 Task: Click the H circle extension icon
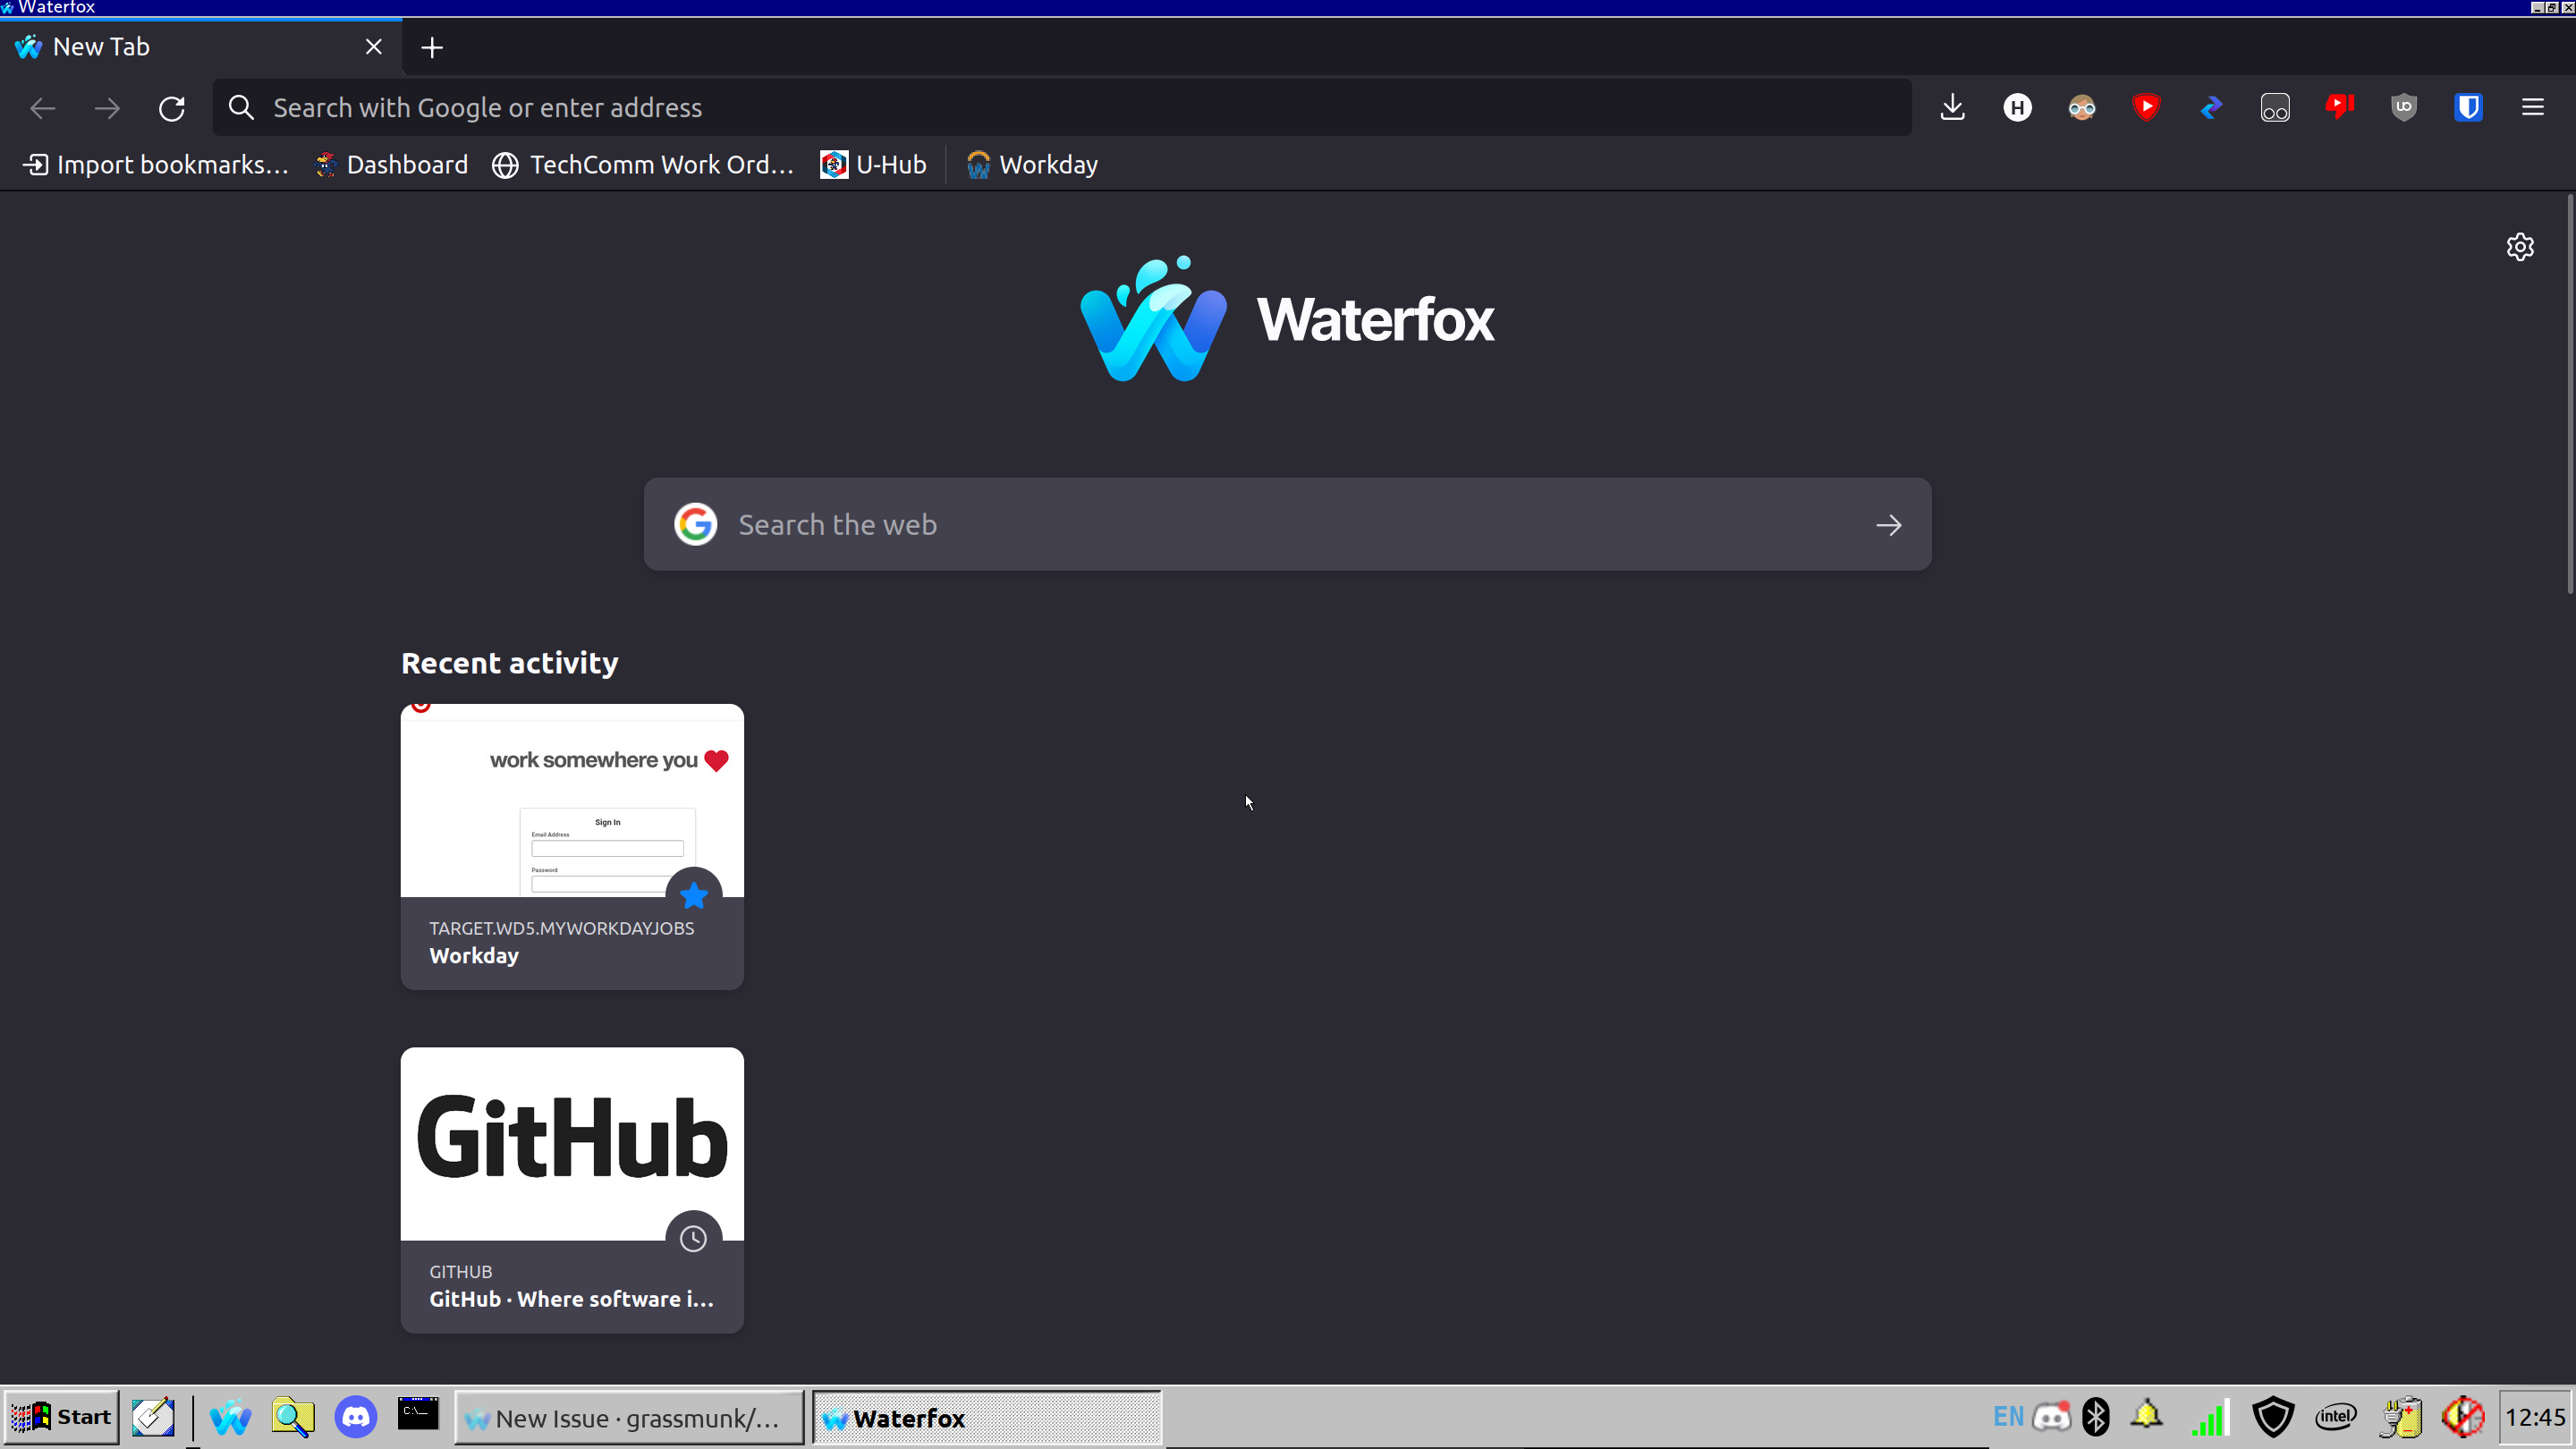(2017, 107)
